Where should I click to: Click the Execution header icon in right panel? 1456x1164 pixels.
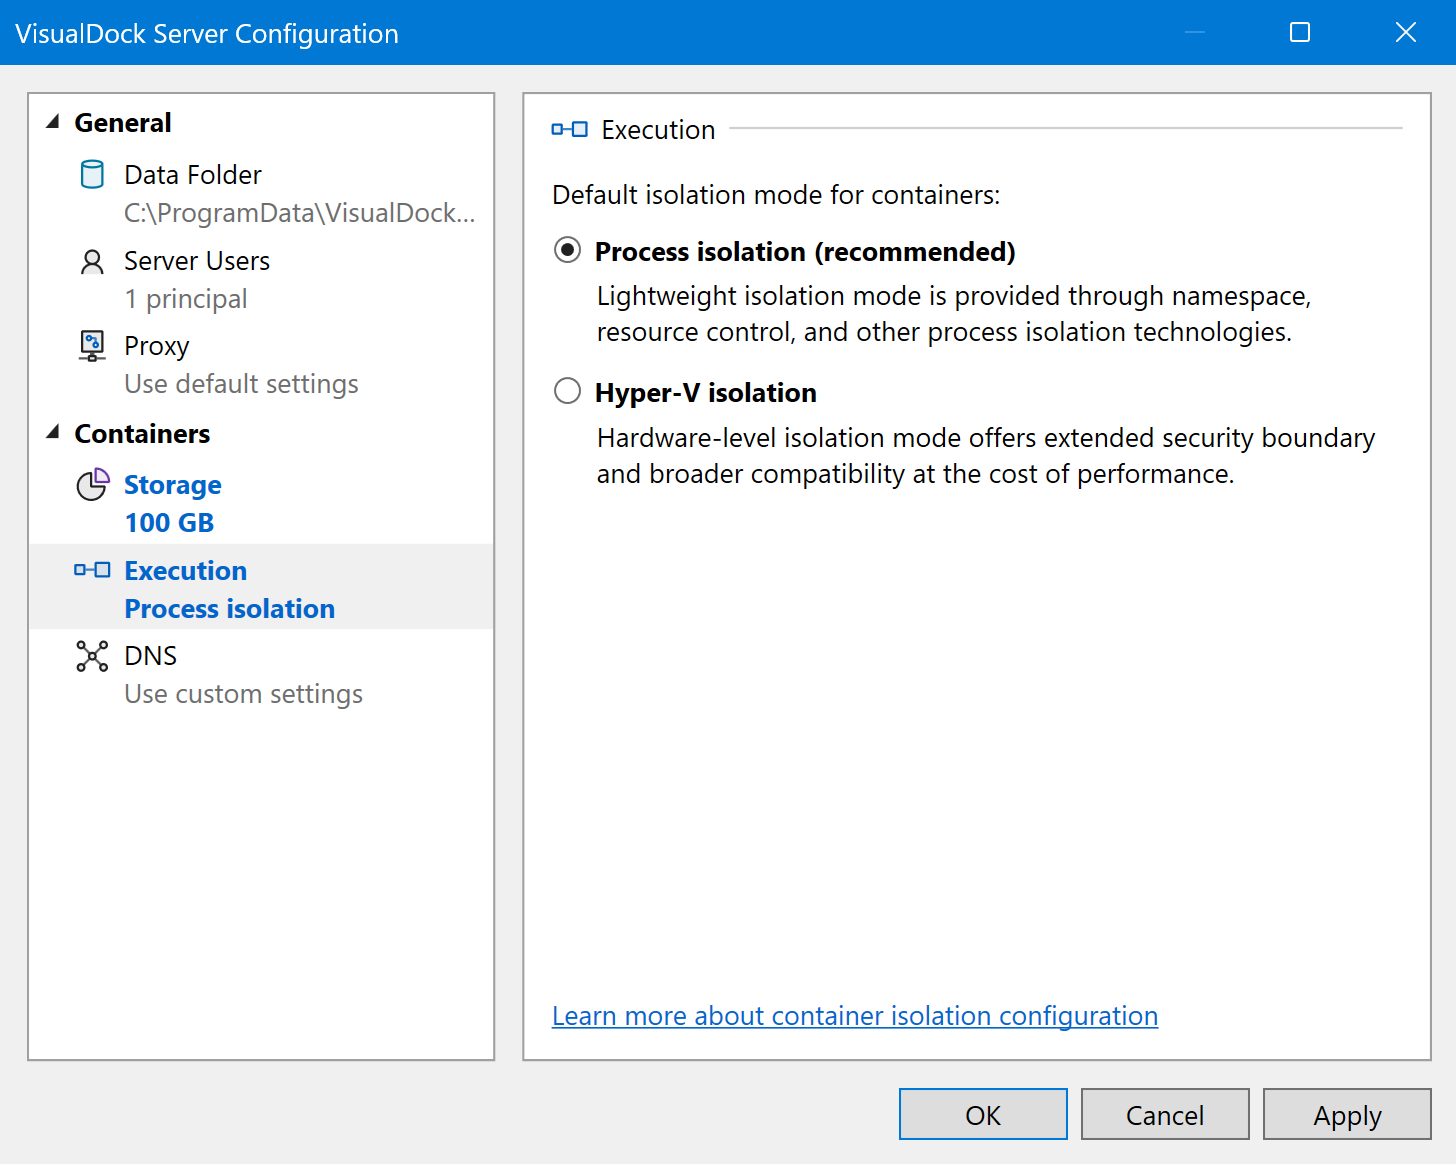pyautogui.click(x=569, y=129)
